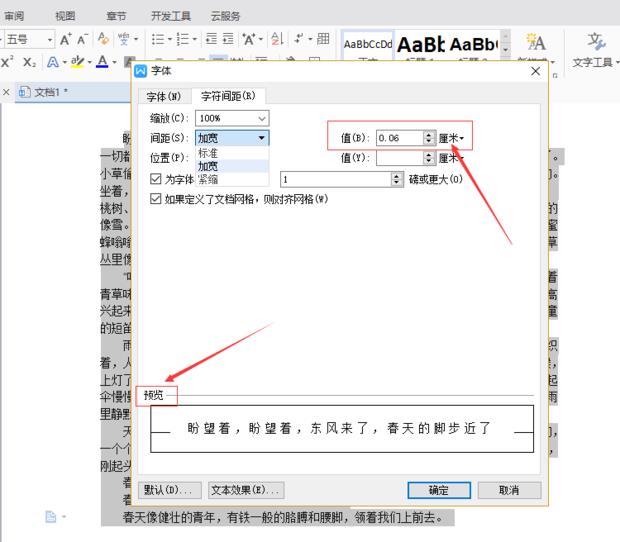Switch to the 字体(N) tab
Image resolution: width=620 pixels, height=542 pixels.
[x=164, y=96]
